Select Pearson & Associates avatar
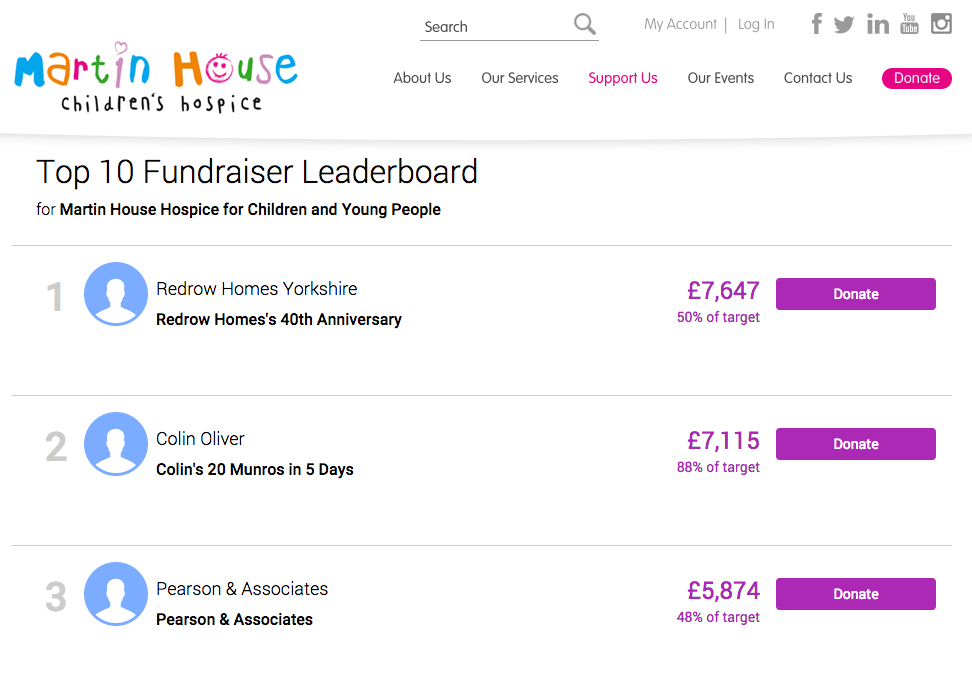 [116, 594]
